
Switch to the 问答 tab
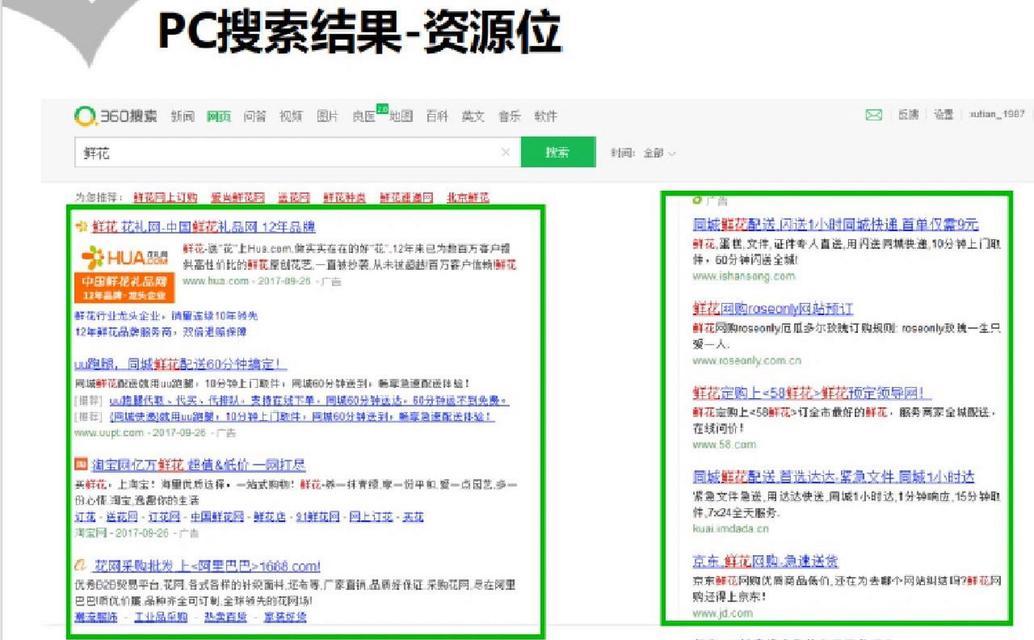coord(255,116)
